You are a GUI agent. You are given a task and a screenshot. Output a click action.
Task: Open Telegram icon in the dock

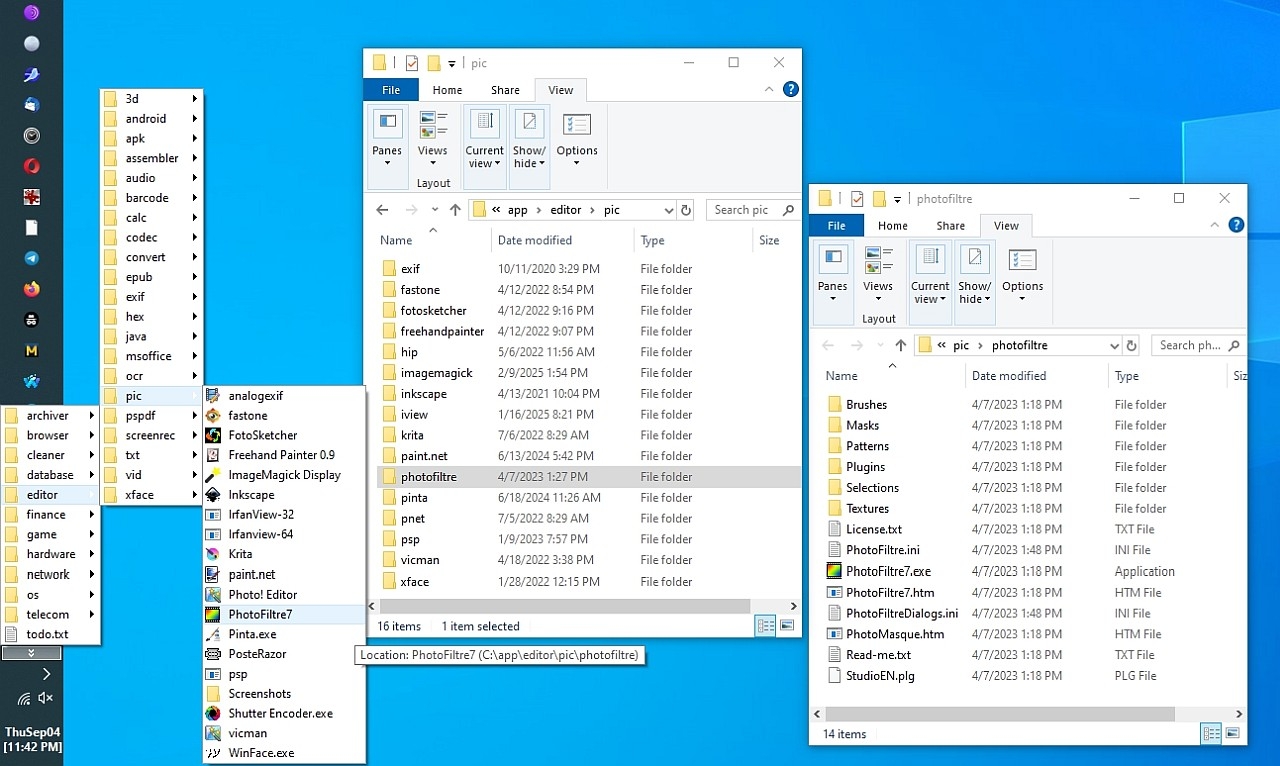(x=31, y=258)
